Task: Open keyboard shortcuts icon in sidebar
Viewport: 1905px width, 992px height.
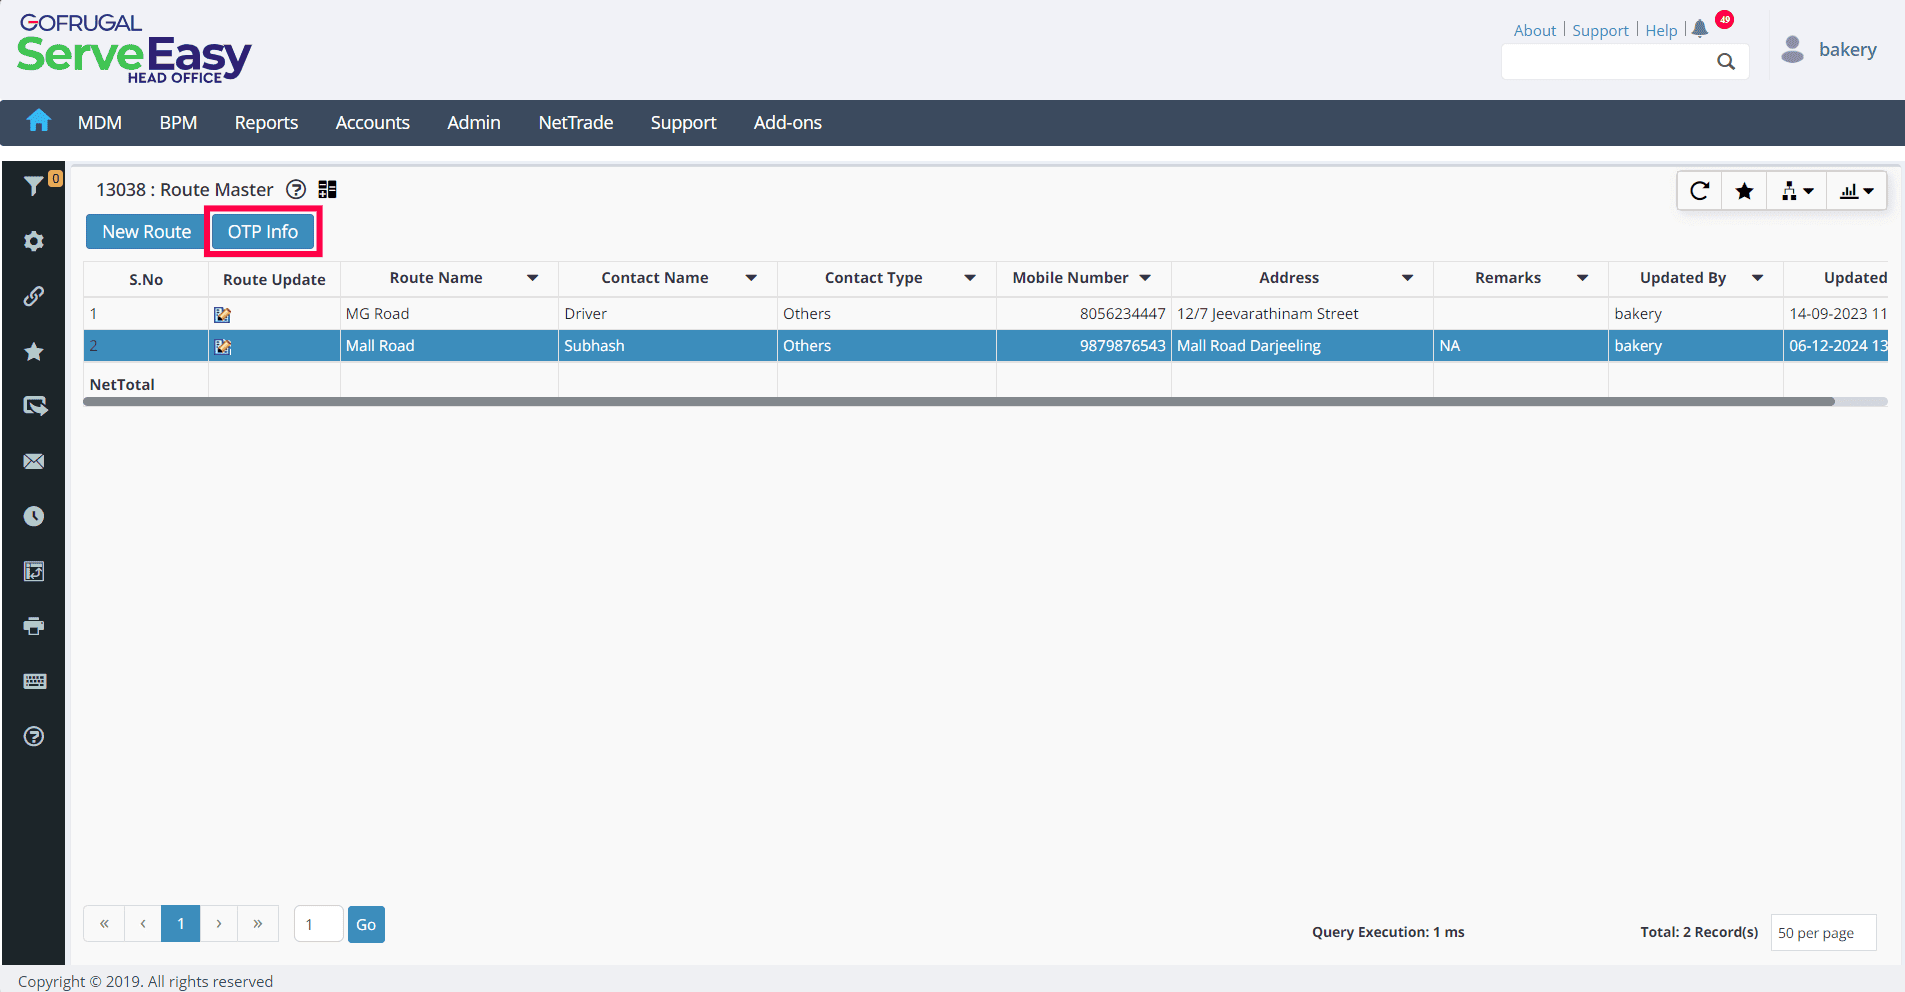Action: coord(34,681)
